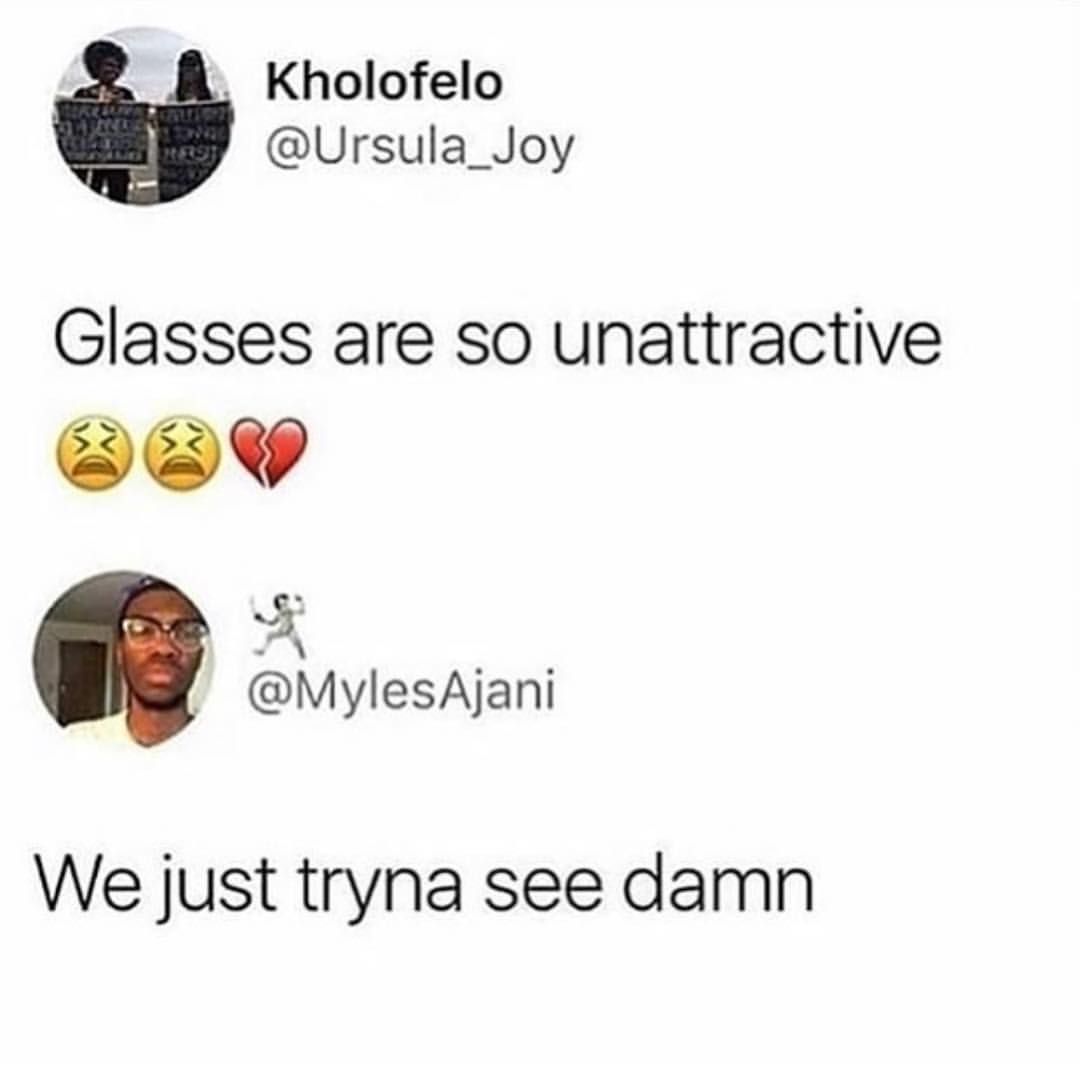This screenshot has width=1080, height=1080.
Task: Click the broken heart emoji
Action: 268,452
